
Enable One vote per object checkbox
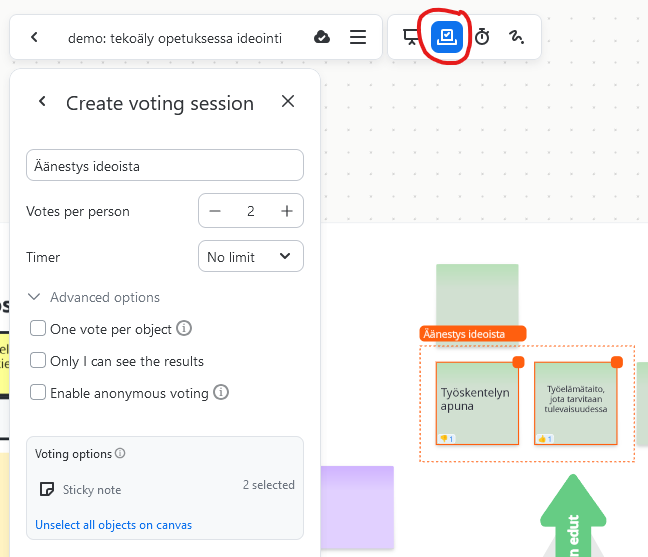click(x=38, y=328)
